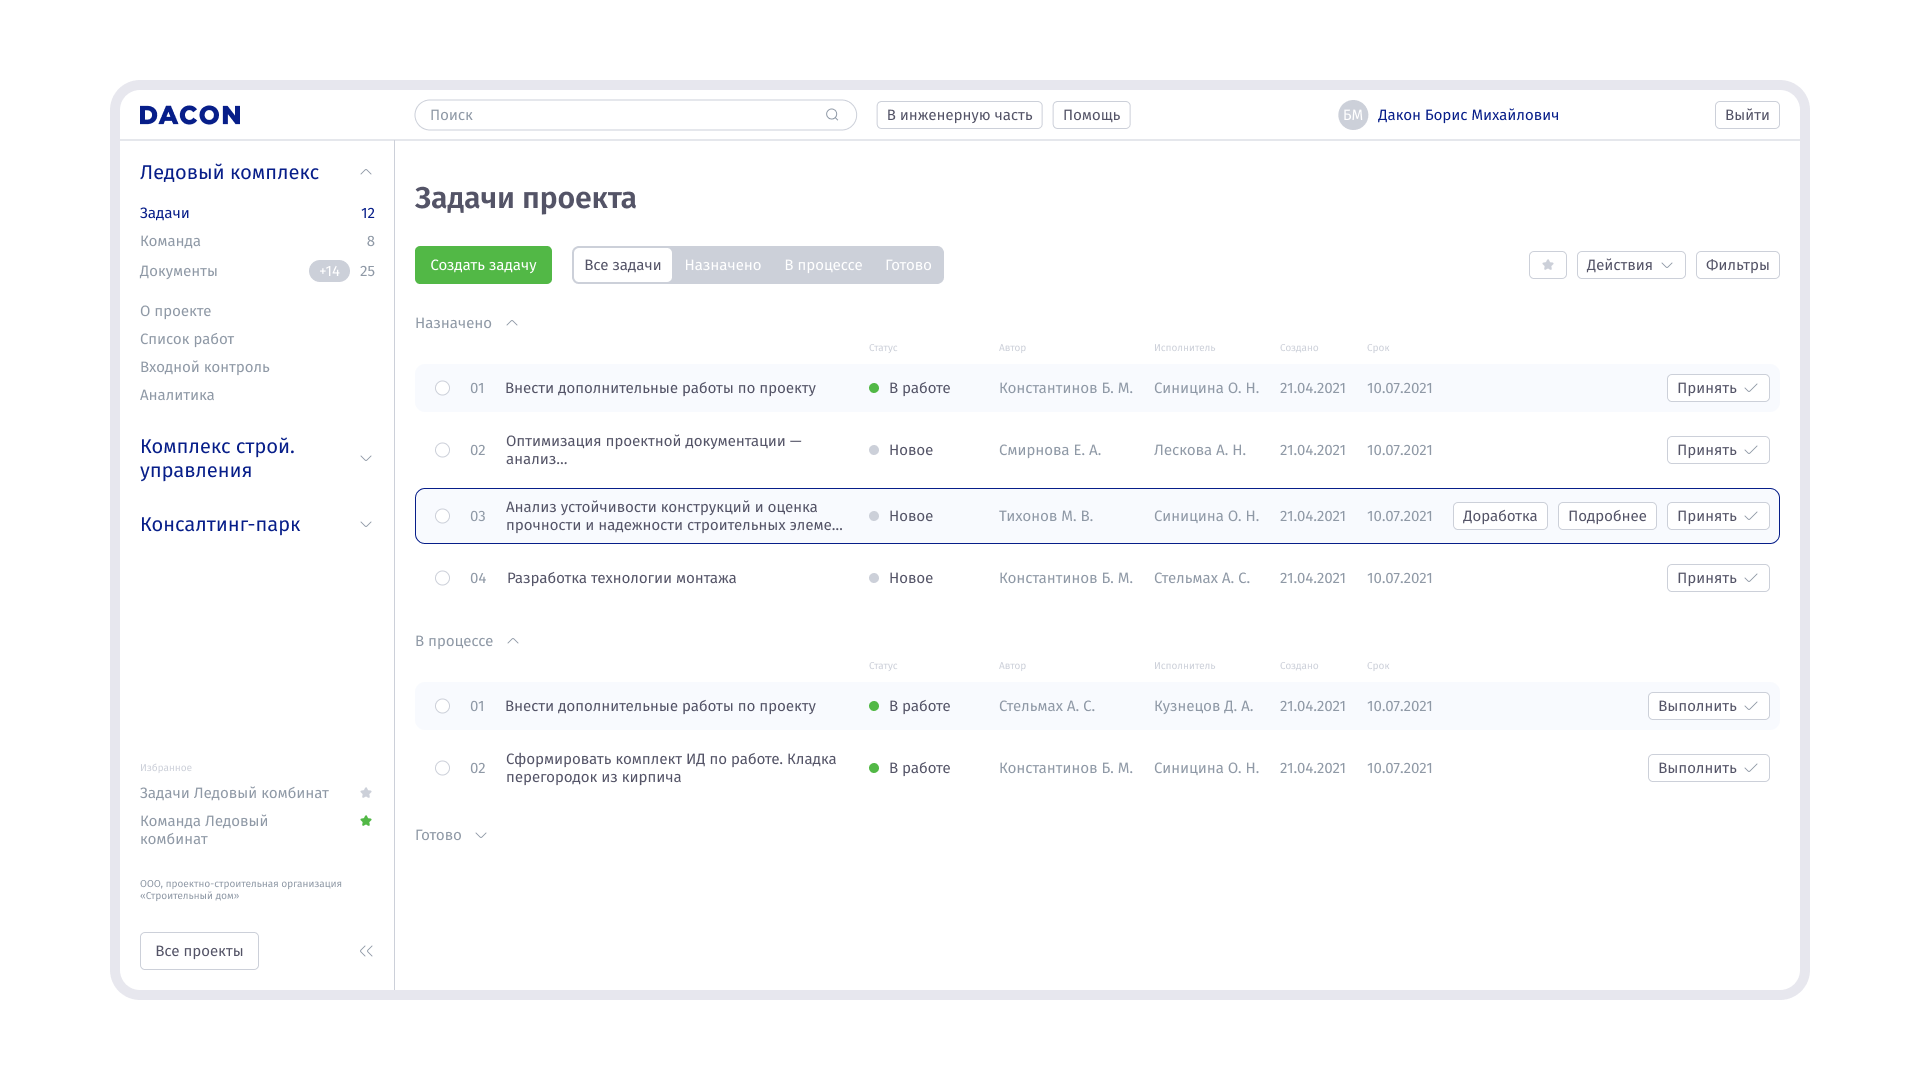Click the star favorites button near Действия
Screen dimensions: 1920x1080
click(x=1547, y=265)
